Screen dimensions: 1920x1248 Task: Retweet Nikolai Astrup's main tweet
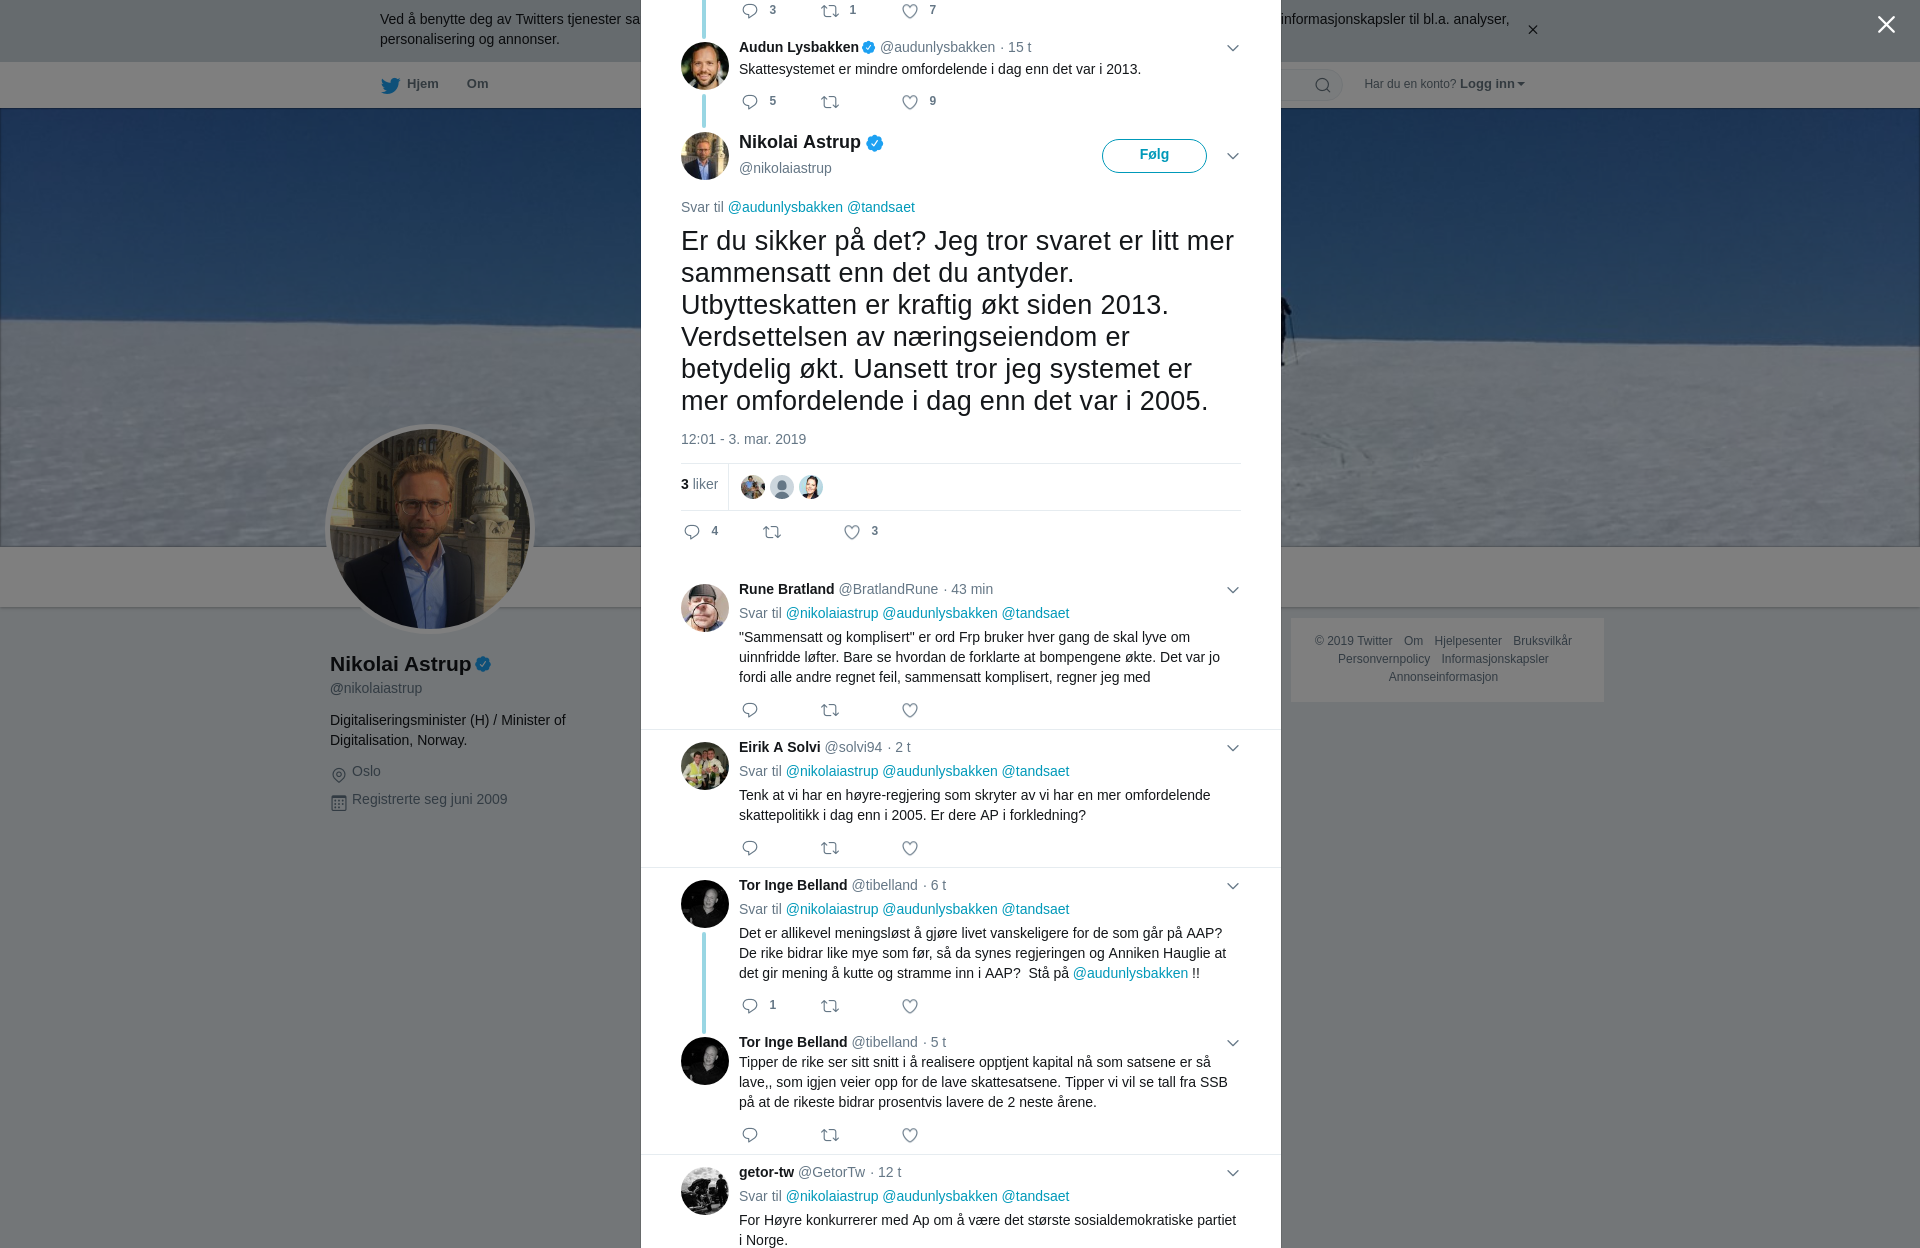point(772,532)
